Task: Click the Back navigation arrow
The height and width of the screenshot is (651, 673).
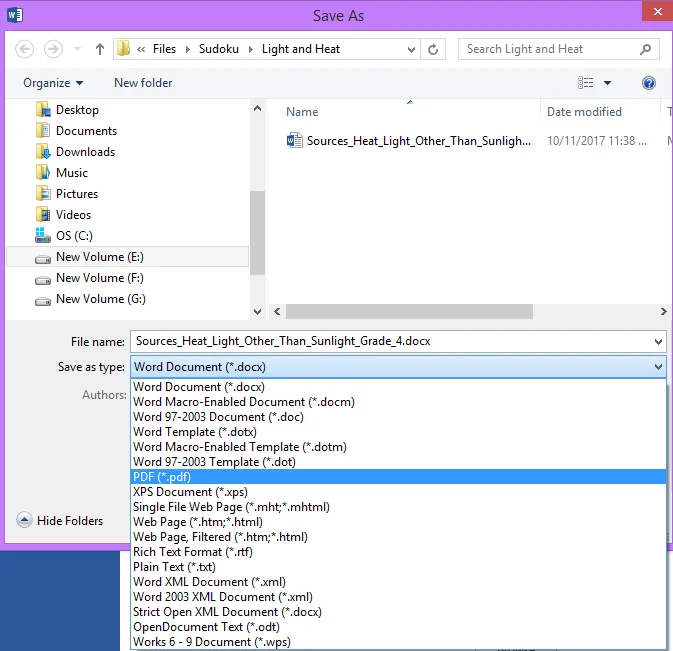Action: (x=24, y=49)
